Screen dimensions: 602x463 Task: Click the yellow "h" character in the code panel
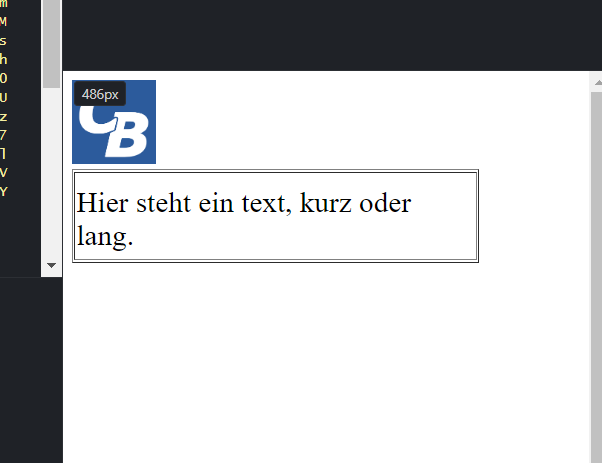point(3,59)
